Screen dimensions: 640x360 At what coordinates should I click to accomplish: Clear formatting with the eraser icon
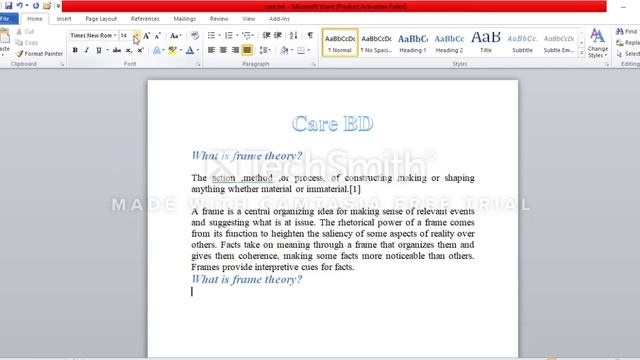tap(195, 36)
